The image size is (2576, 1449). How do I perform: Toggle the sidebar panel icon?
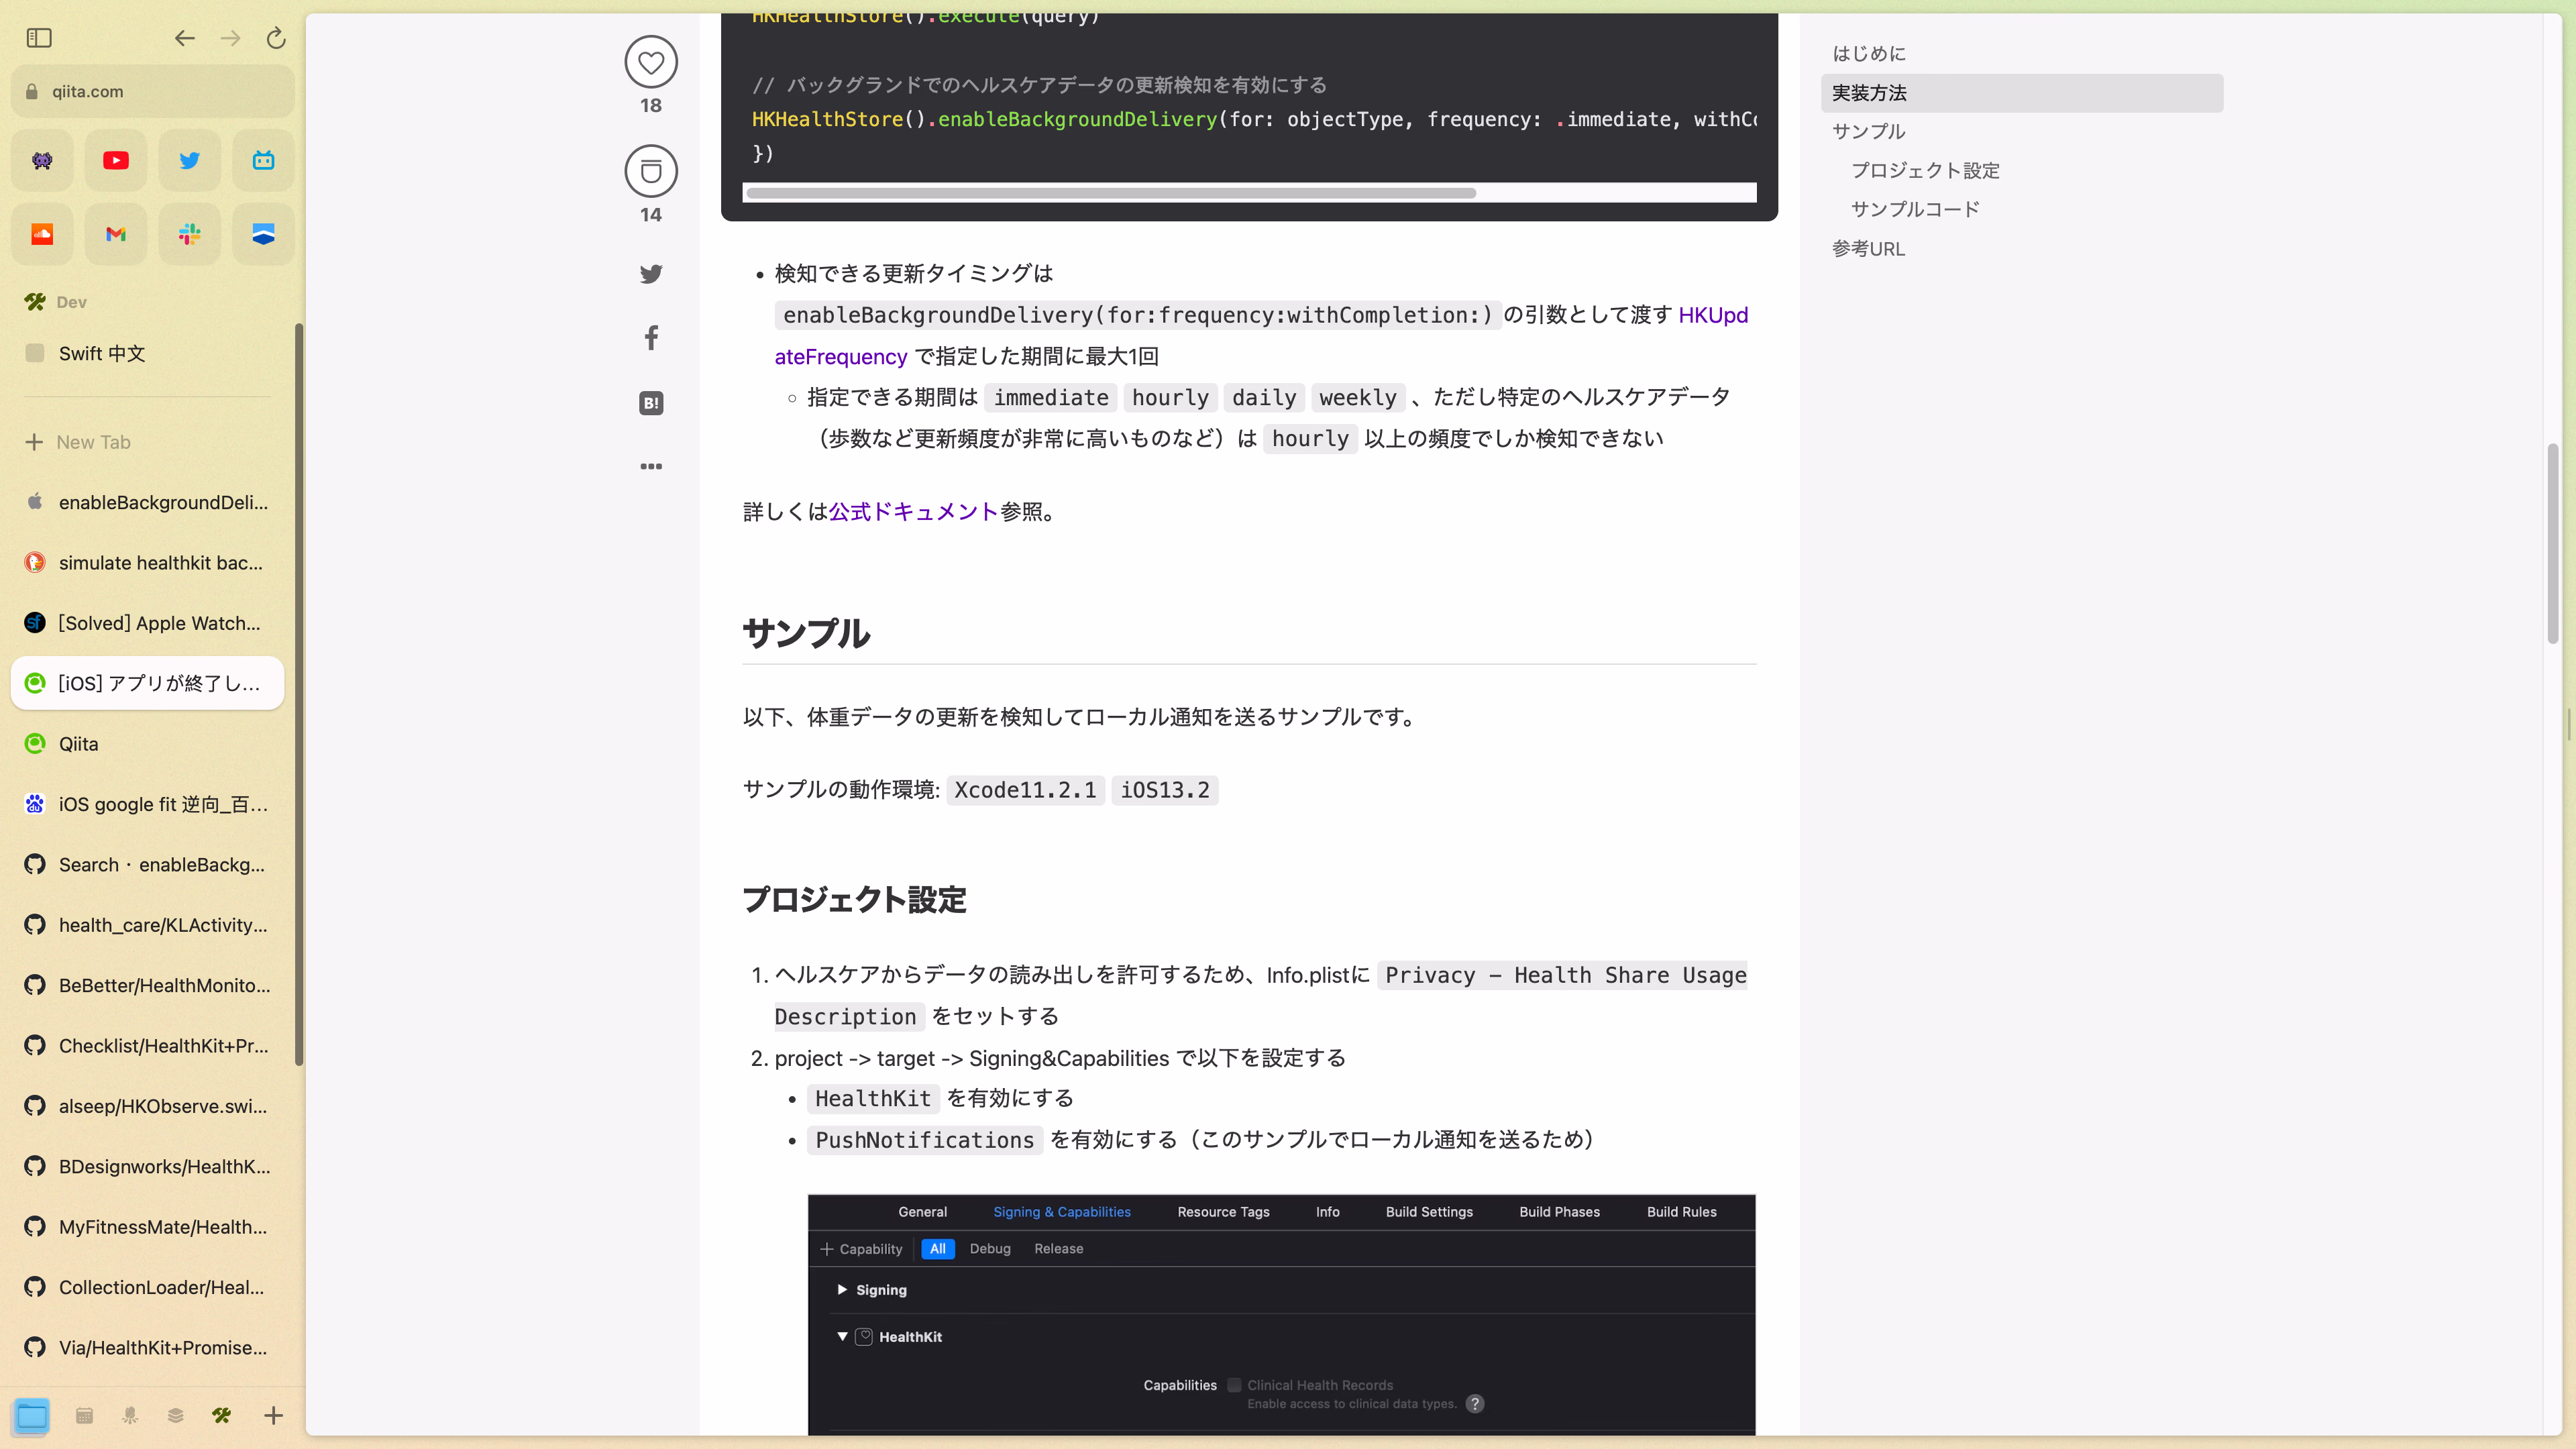point(39,38)
